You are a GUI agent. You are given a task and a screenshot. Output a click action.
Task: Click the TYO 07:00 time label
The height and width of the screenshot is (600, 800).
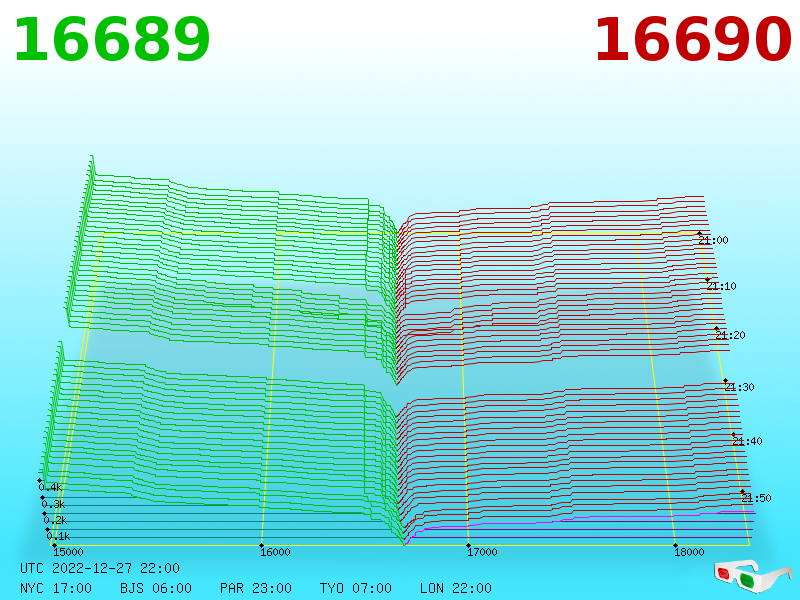(x=356, y=588)
